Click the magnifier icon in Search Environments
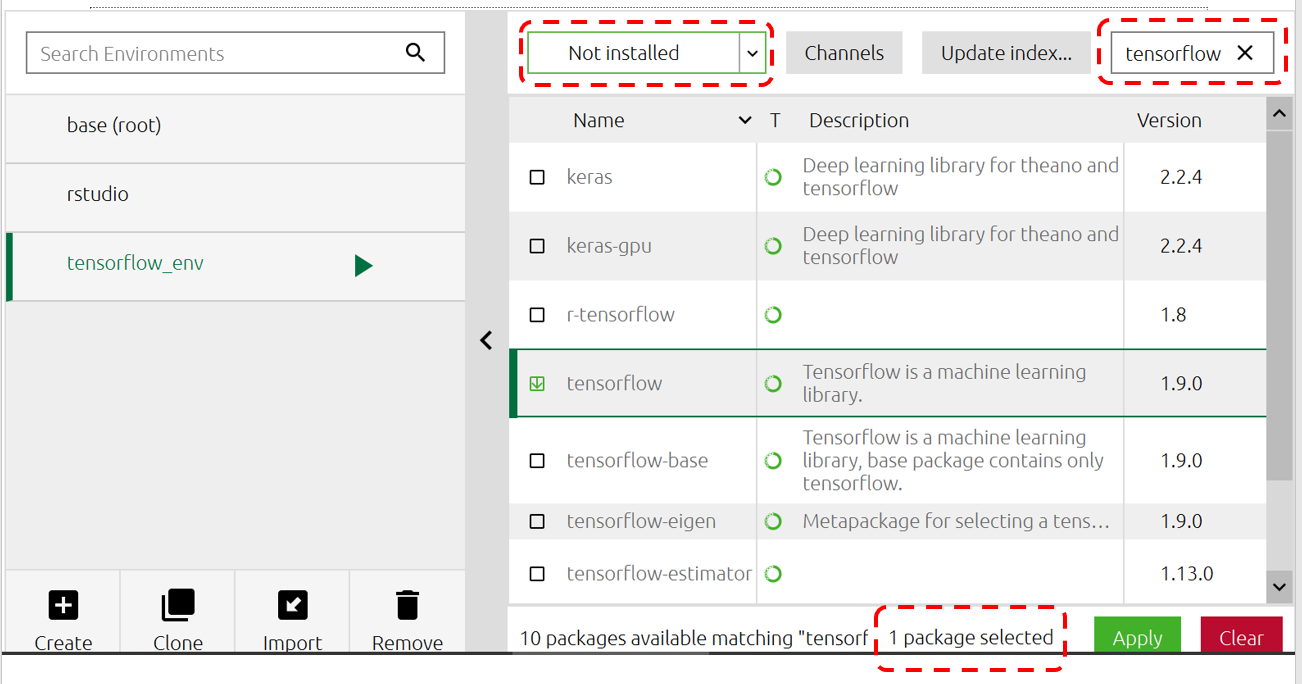1302x684 pixels. coord(416,53)
